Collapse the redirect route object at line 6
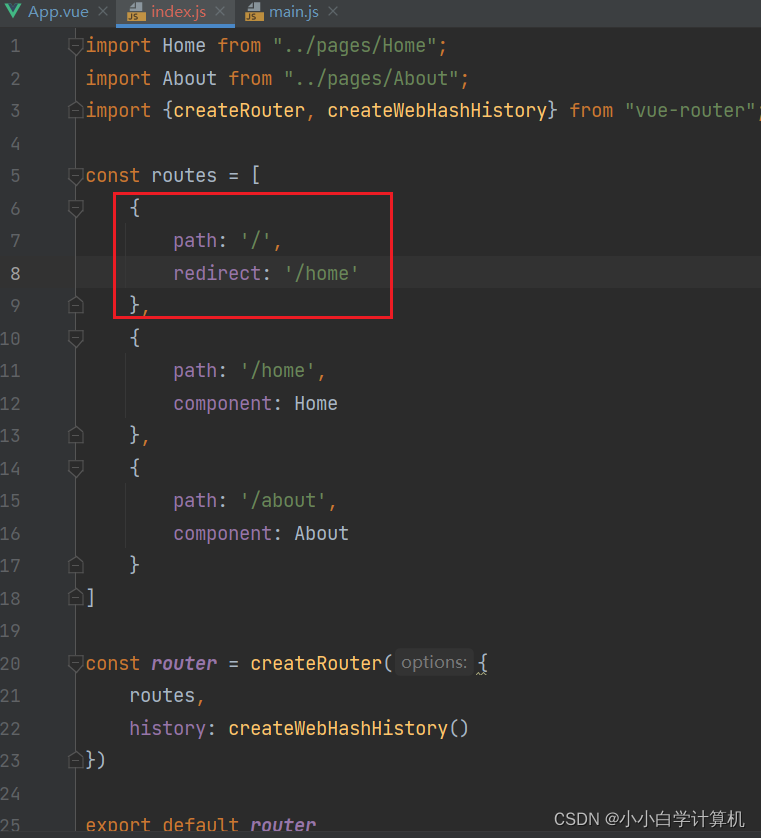This screenshot has width=761, height=838. click(75, 208)
